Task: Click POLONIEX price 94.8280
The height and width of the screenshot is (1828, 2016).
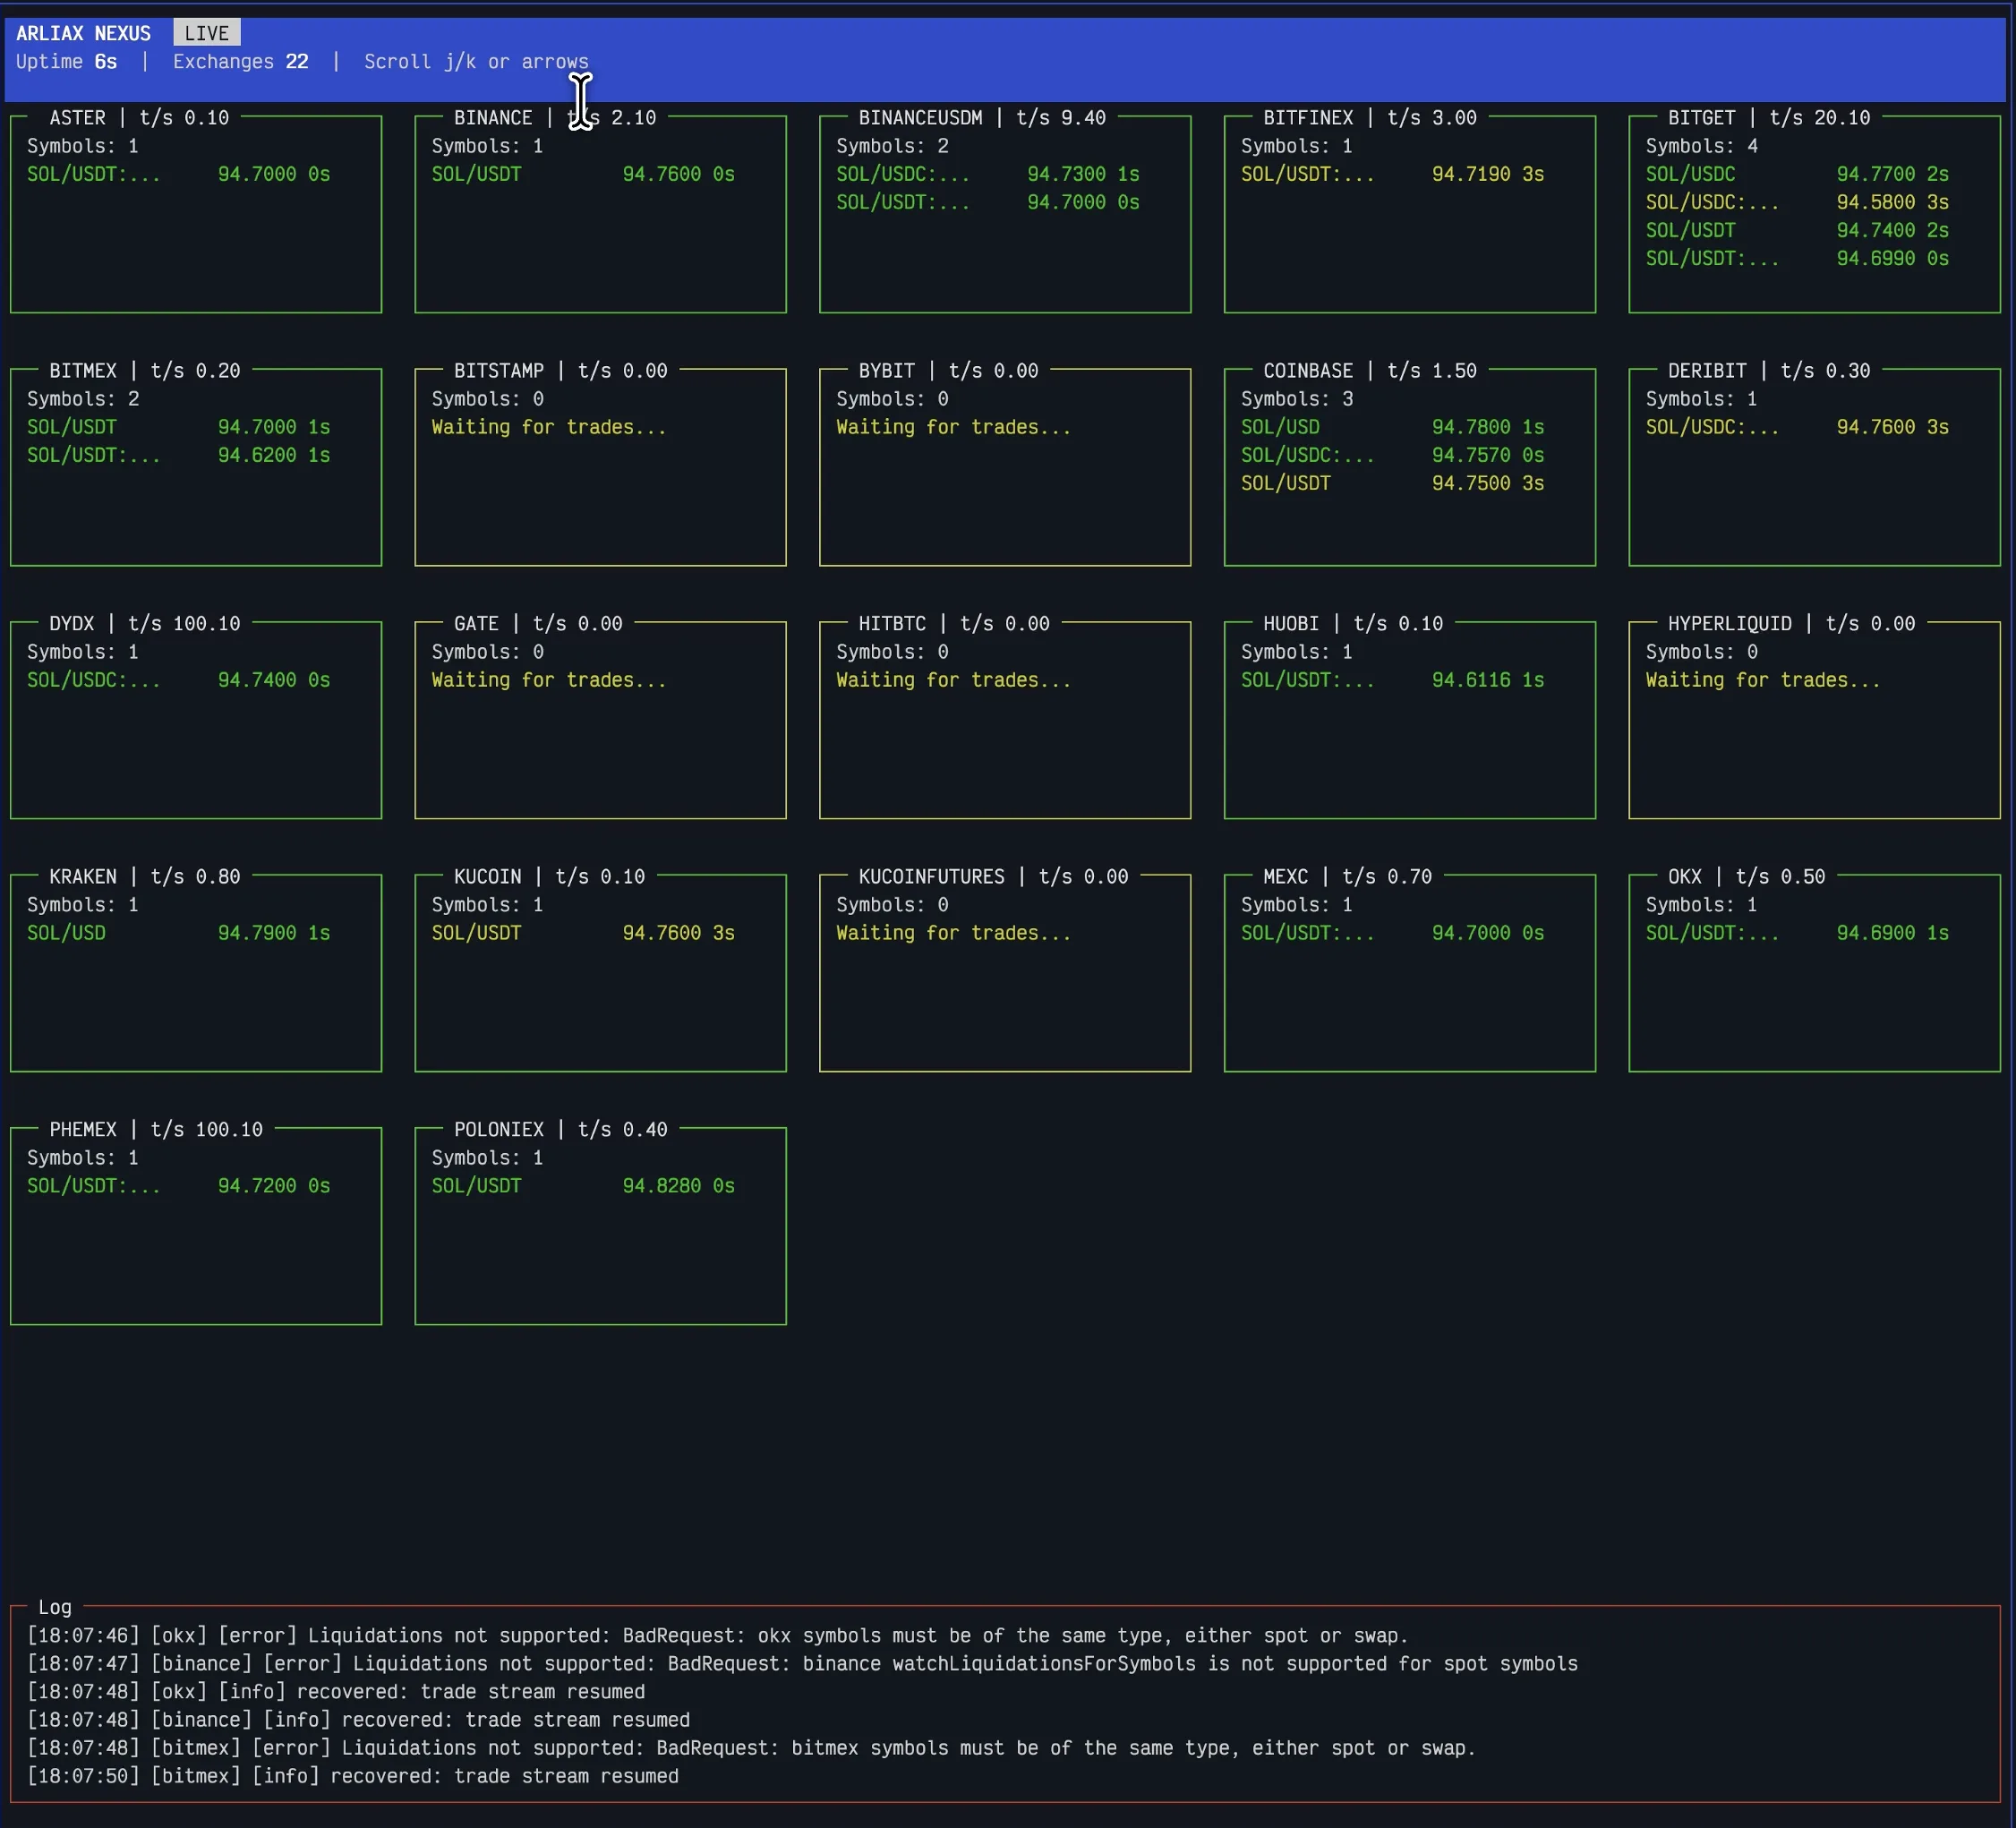Action: tap(662, 1187)
